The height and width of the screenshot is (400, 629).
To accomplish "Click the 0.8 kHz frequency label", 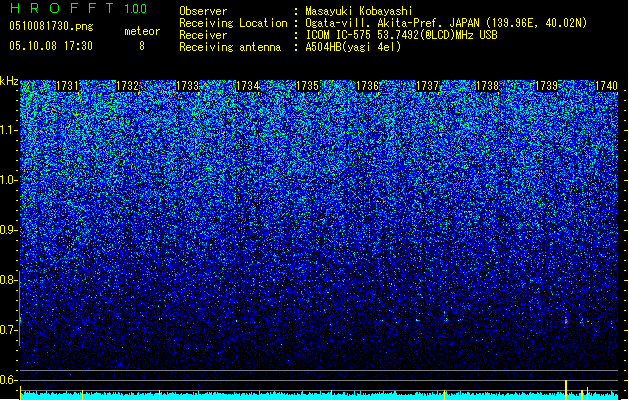I will pyautogui.click(x=9, y=280).
